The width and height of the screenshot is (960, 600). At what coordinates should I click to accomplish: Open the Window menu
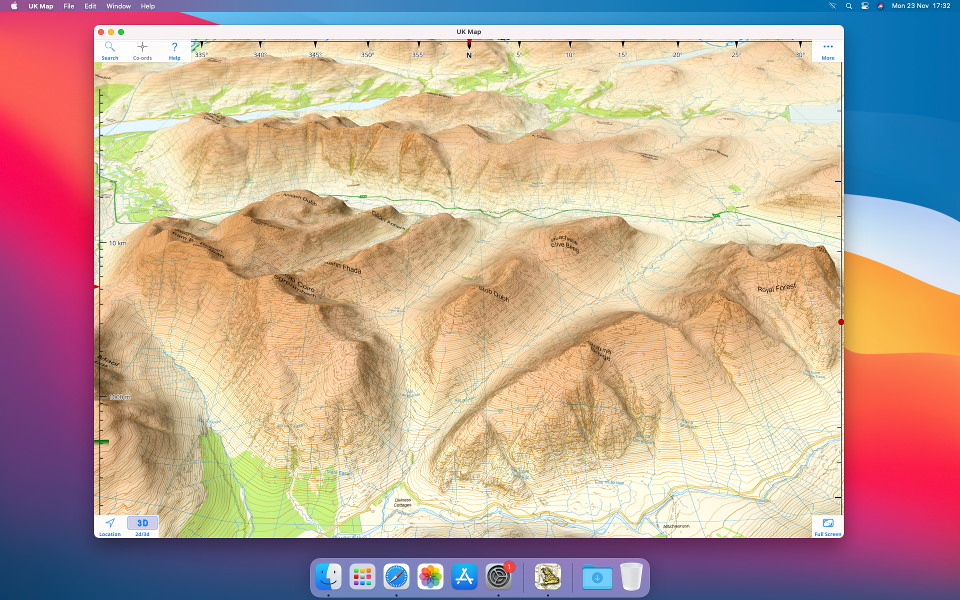pyautogui.click(x=118, y=6)
